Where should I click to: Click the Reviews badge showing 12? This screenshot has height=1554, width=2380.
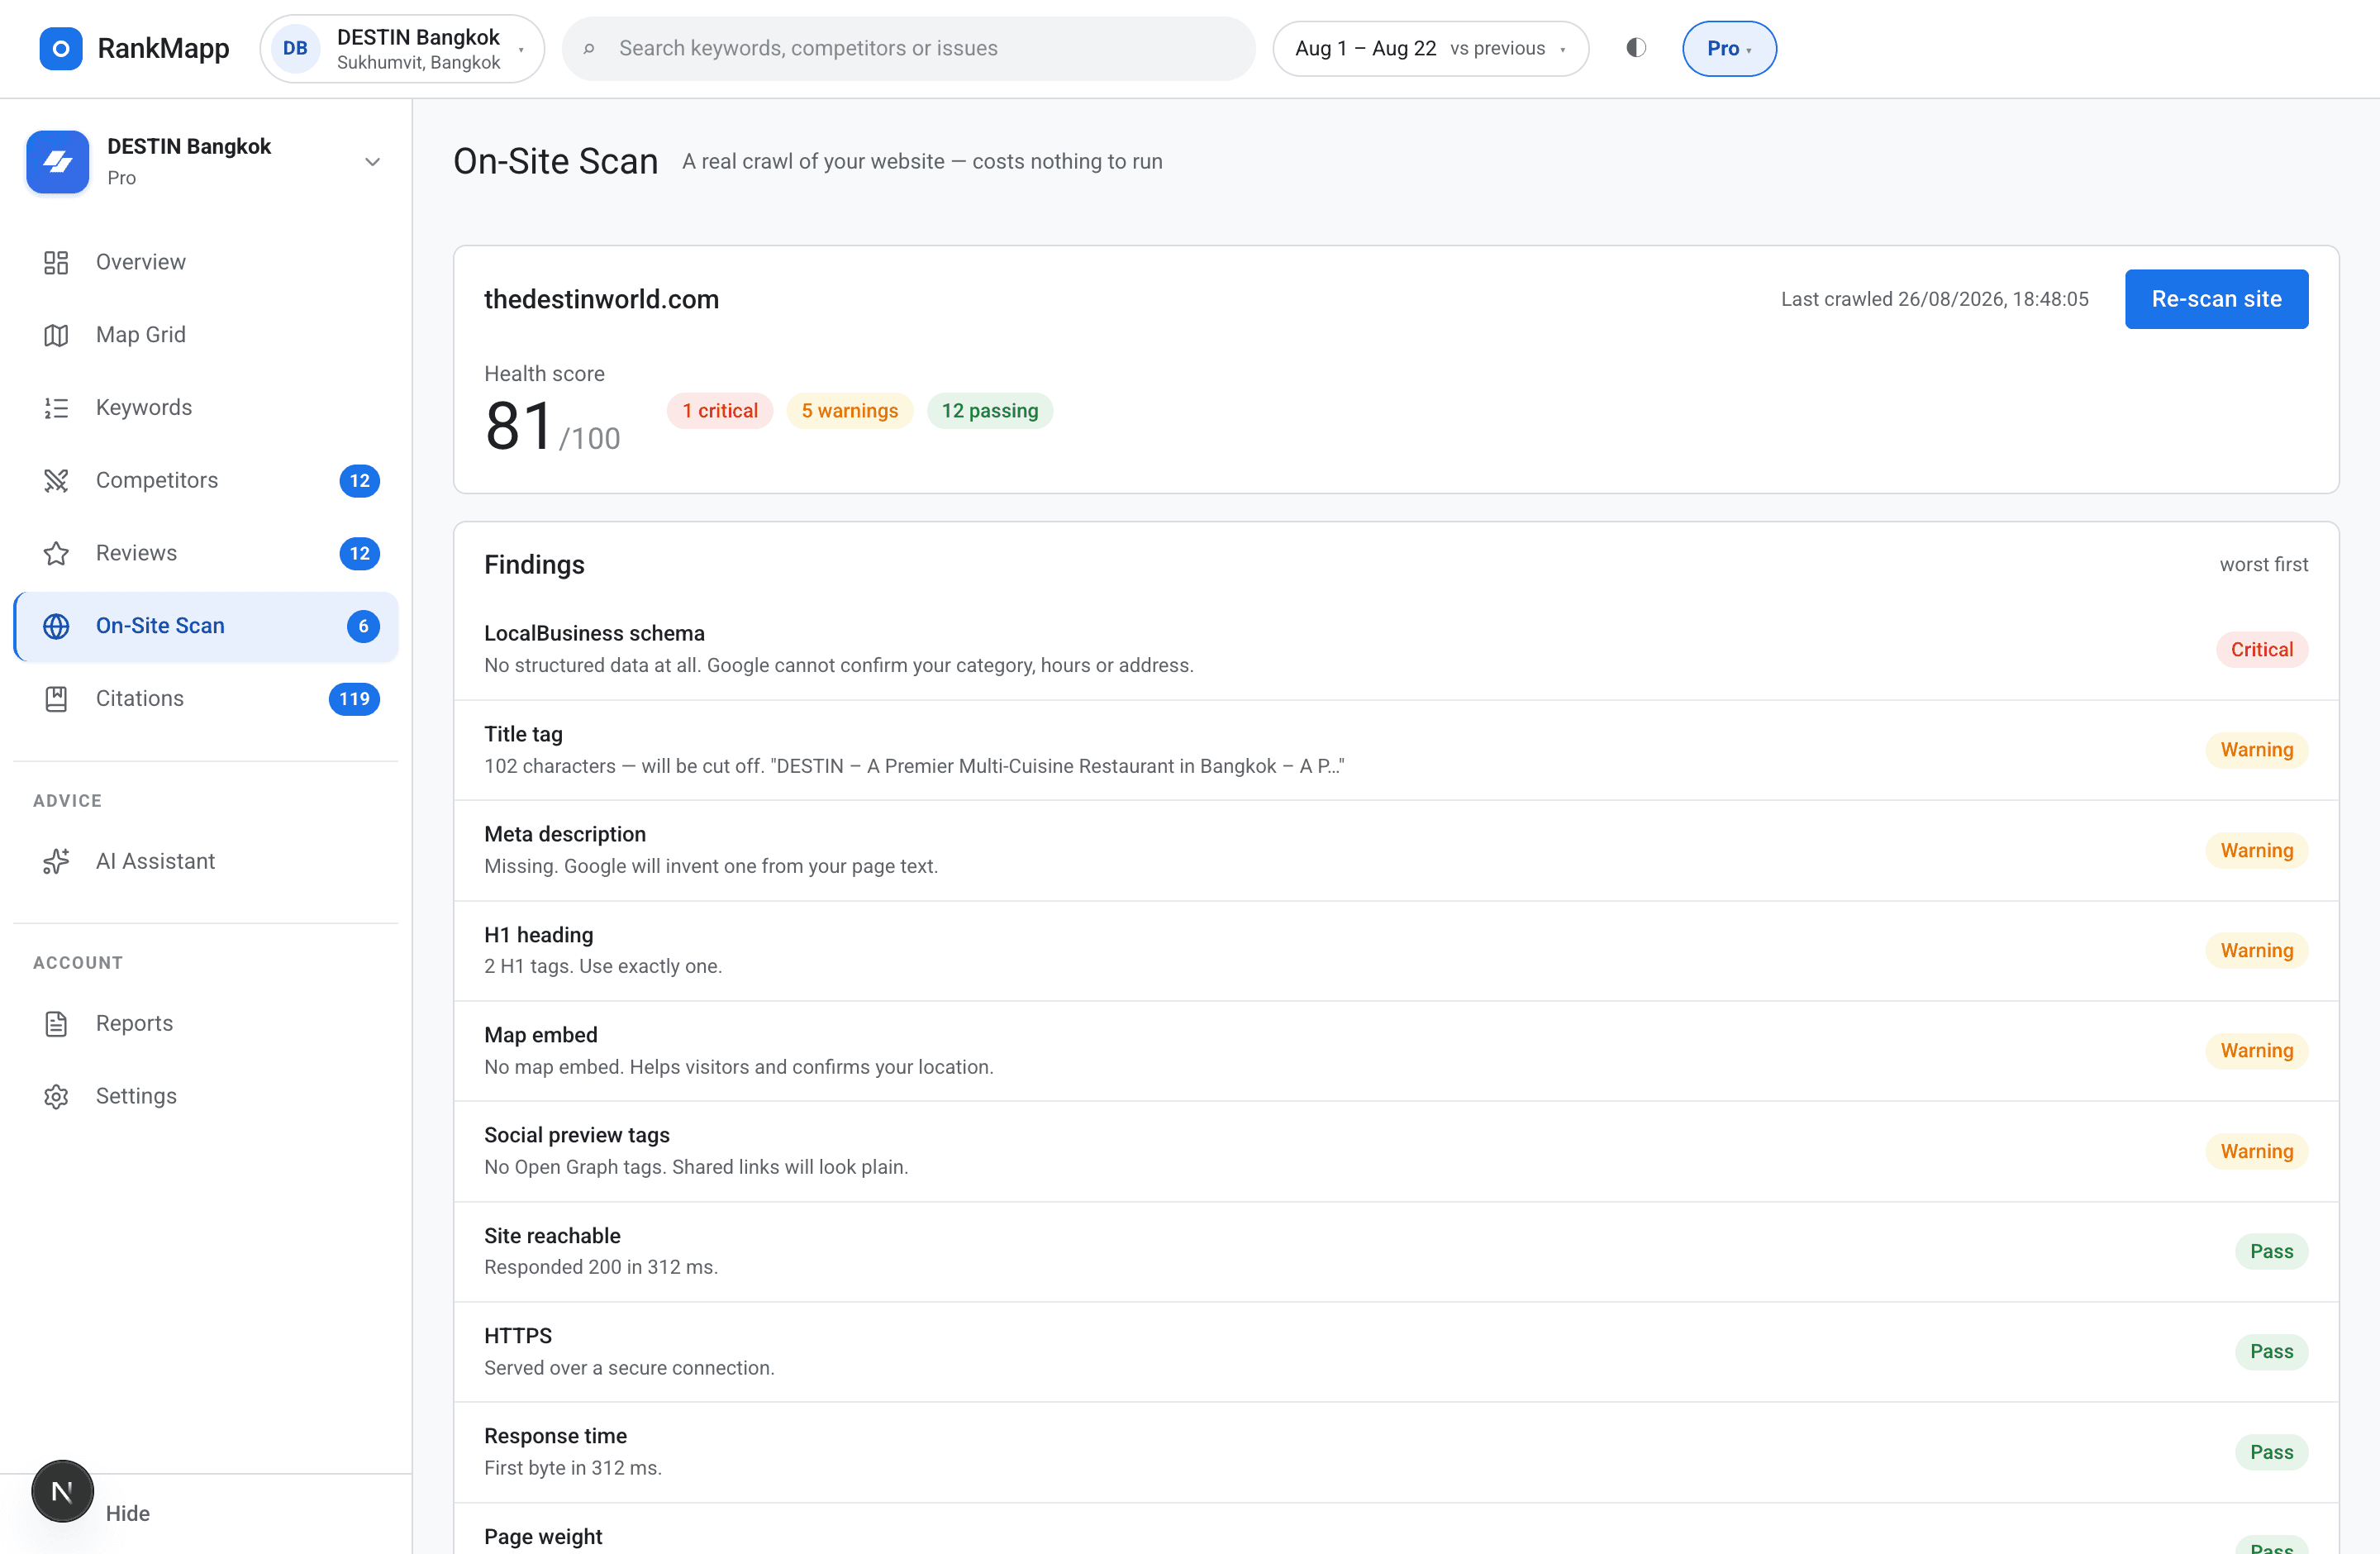[359, 553]
